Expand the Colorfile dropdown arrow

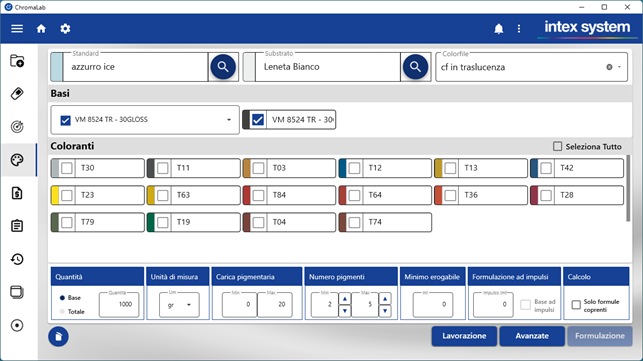pyautogui.click(x=620, y=67)
